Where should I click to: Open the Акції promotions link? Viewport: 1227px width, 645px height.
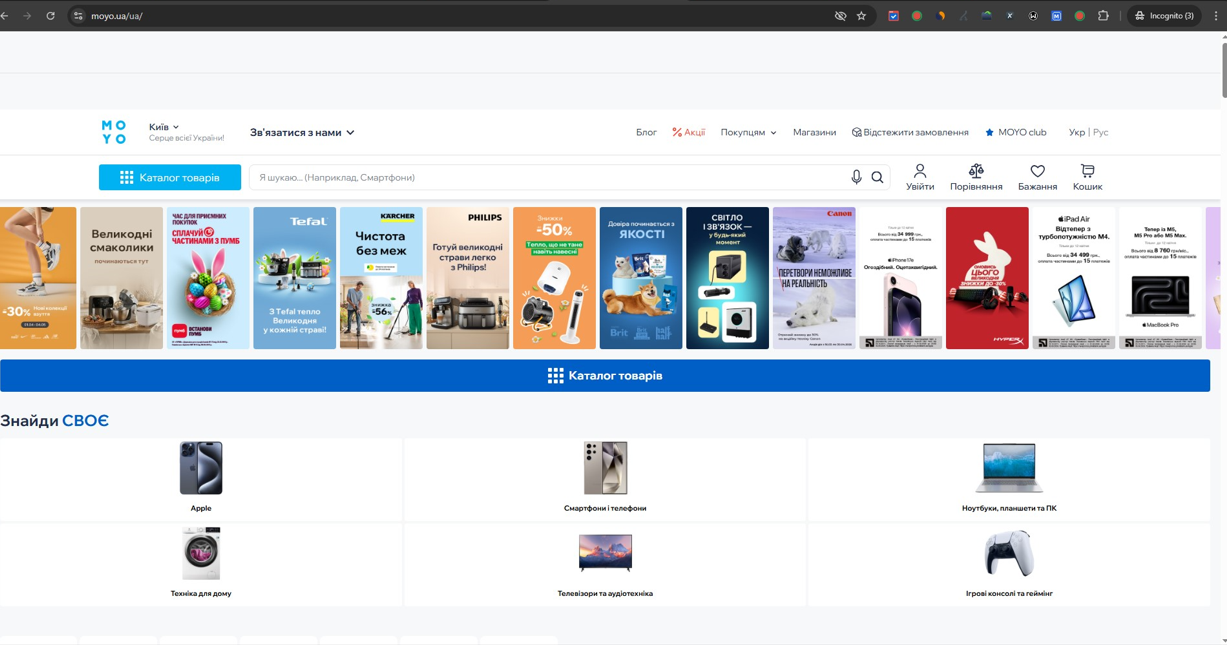[688, 132]
